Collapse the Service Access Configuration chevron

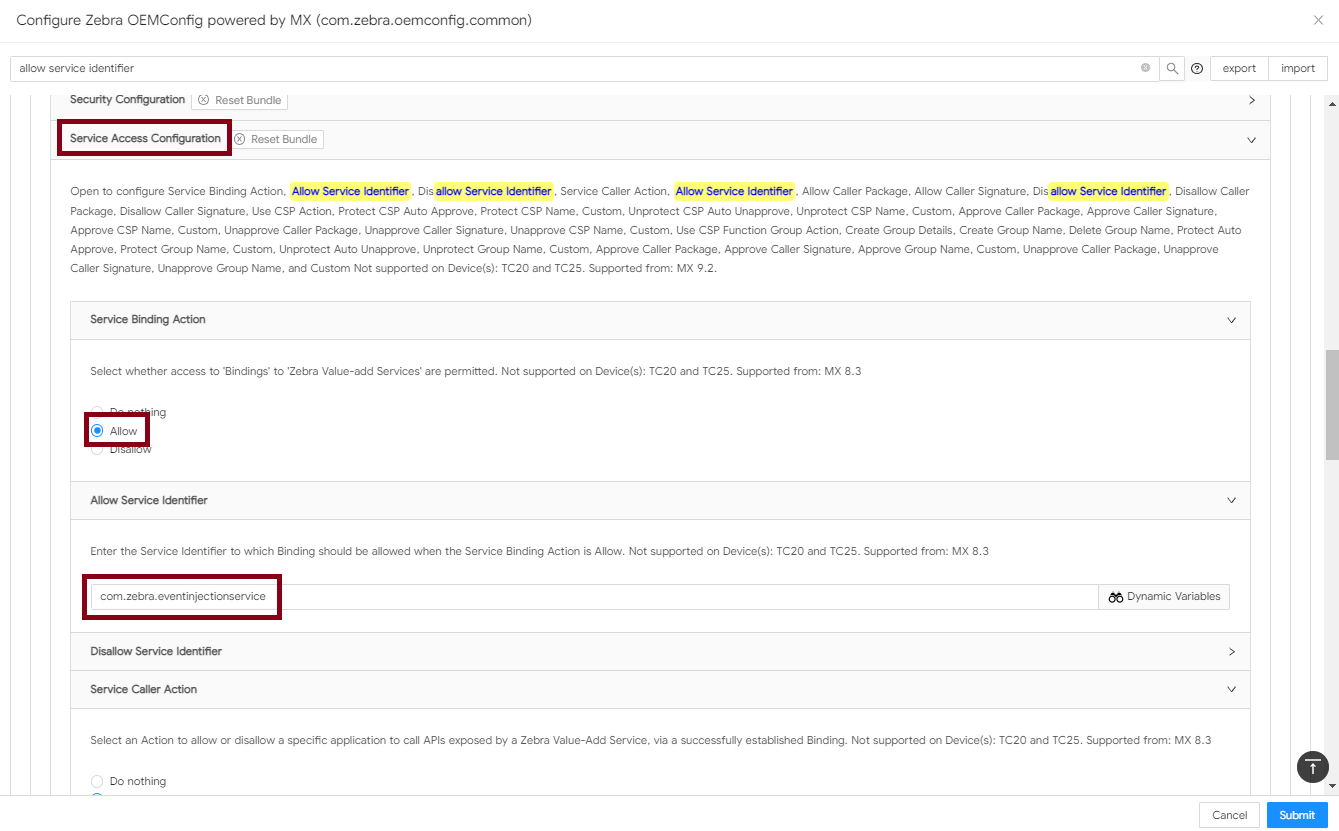click(1252, 140)
